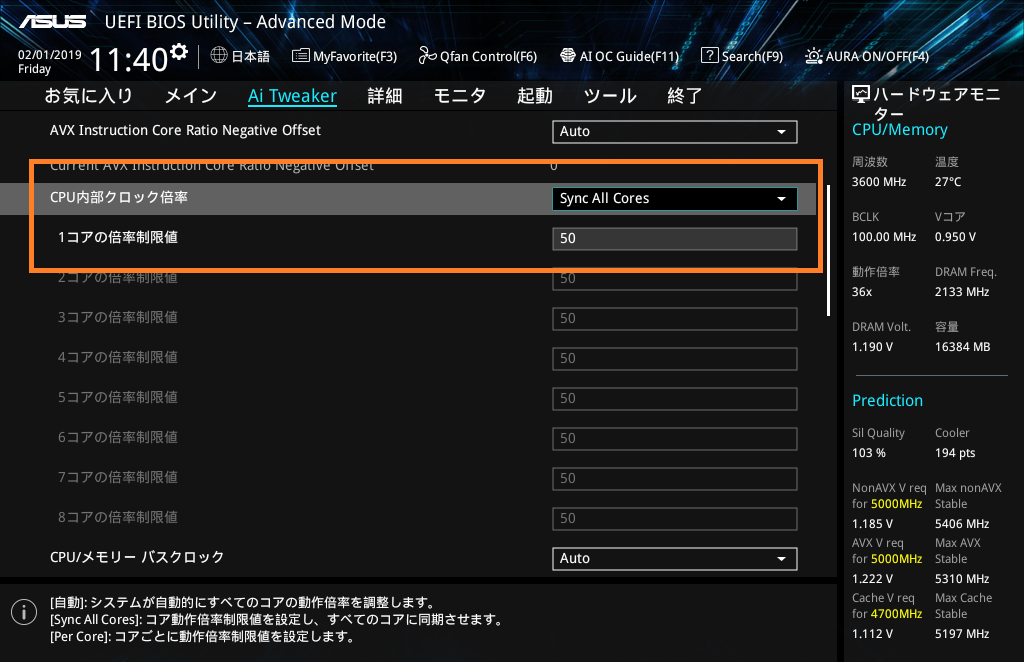This screenshot has height=662, width=1024.
Task: Open the 終了 tab
Action: point(684,96)
